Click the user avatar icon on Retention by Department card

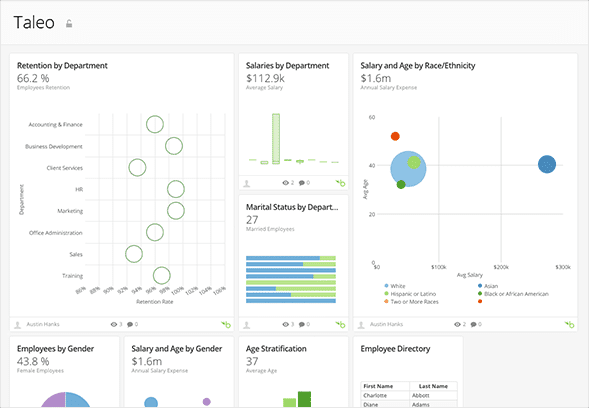(17, 325)
